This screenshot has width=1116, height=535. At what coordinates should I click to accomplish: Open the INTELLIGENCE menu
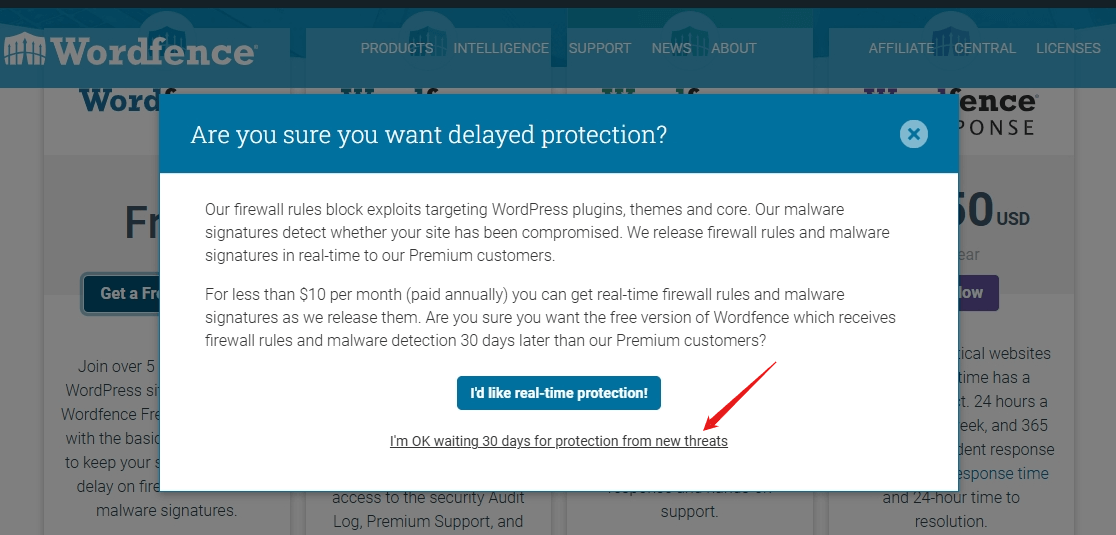(x=500, y=48)
